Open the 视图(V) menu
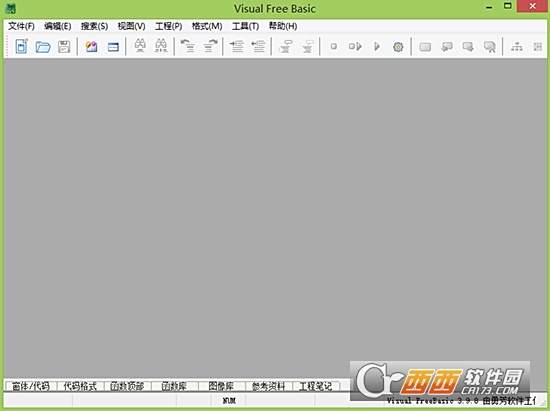 click(x=131, y=26)
